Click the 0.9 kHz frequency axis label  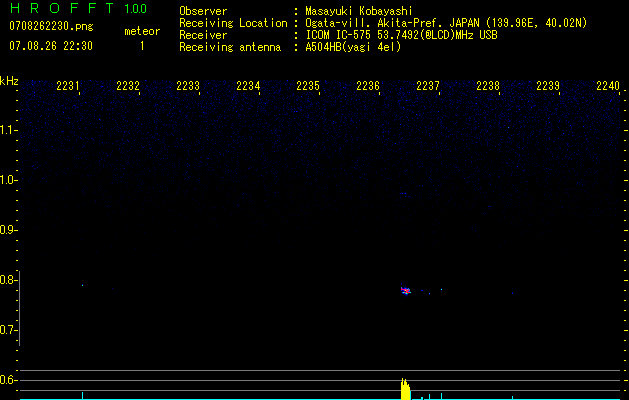(8, 230)
